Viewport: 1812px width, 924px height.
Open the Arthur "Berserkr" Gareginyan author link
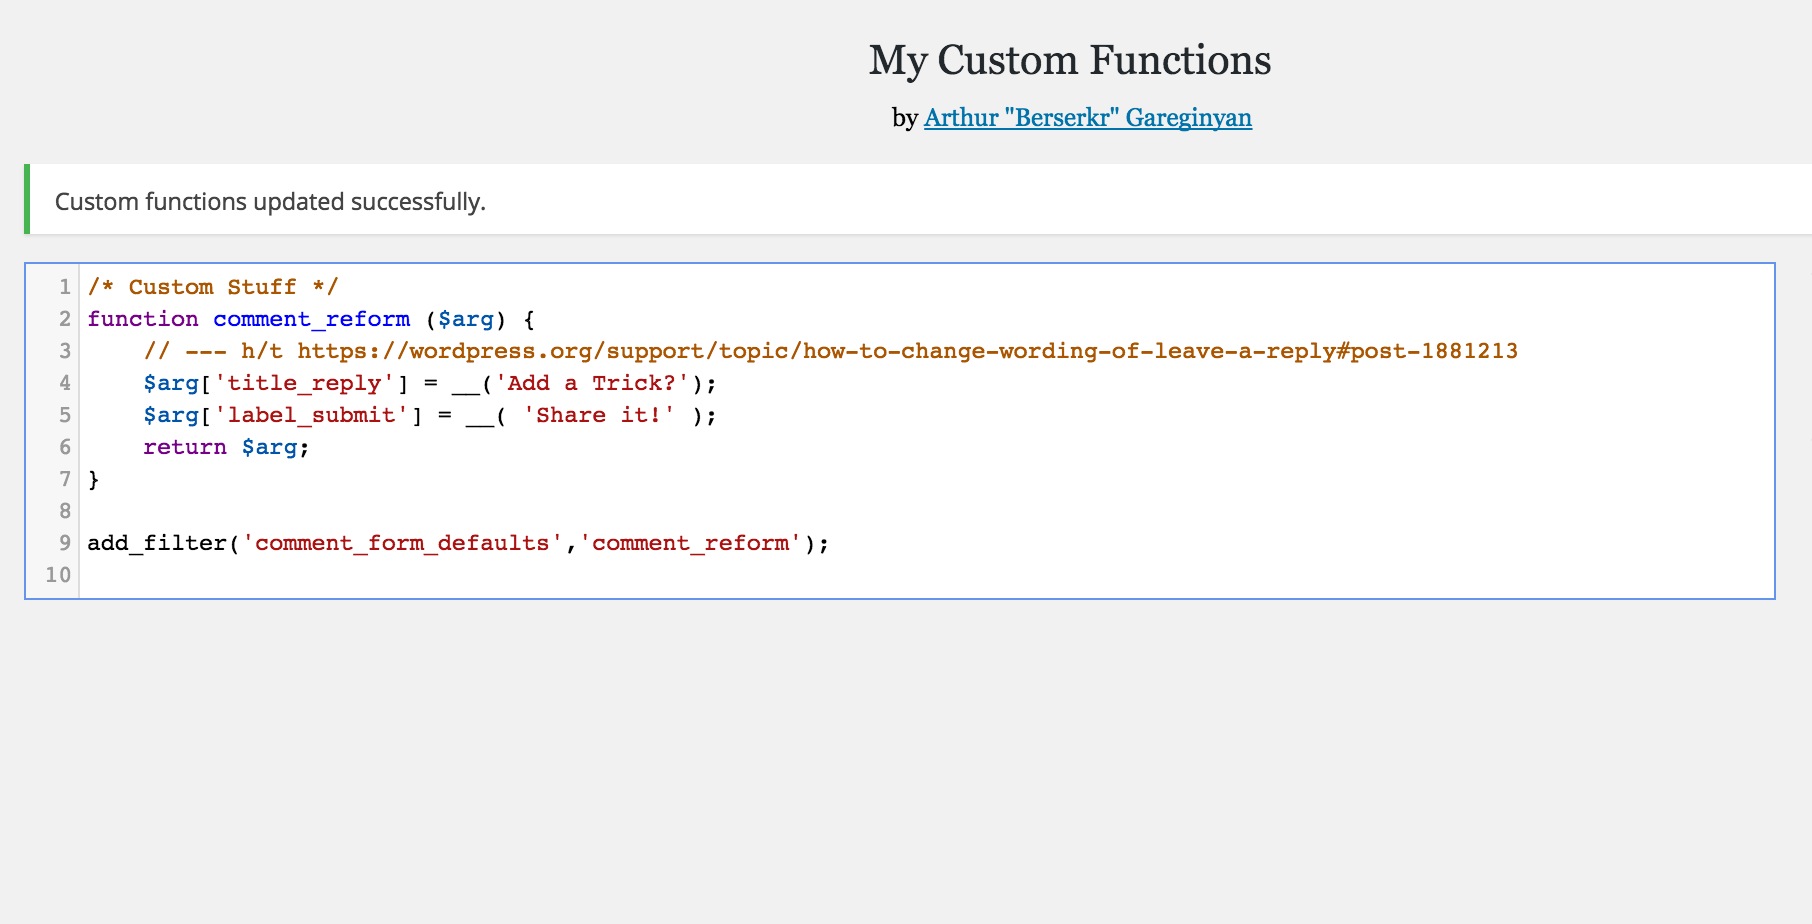click(1087, 117)
